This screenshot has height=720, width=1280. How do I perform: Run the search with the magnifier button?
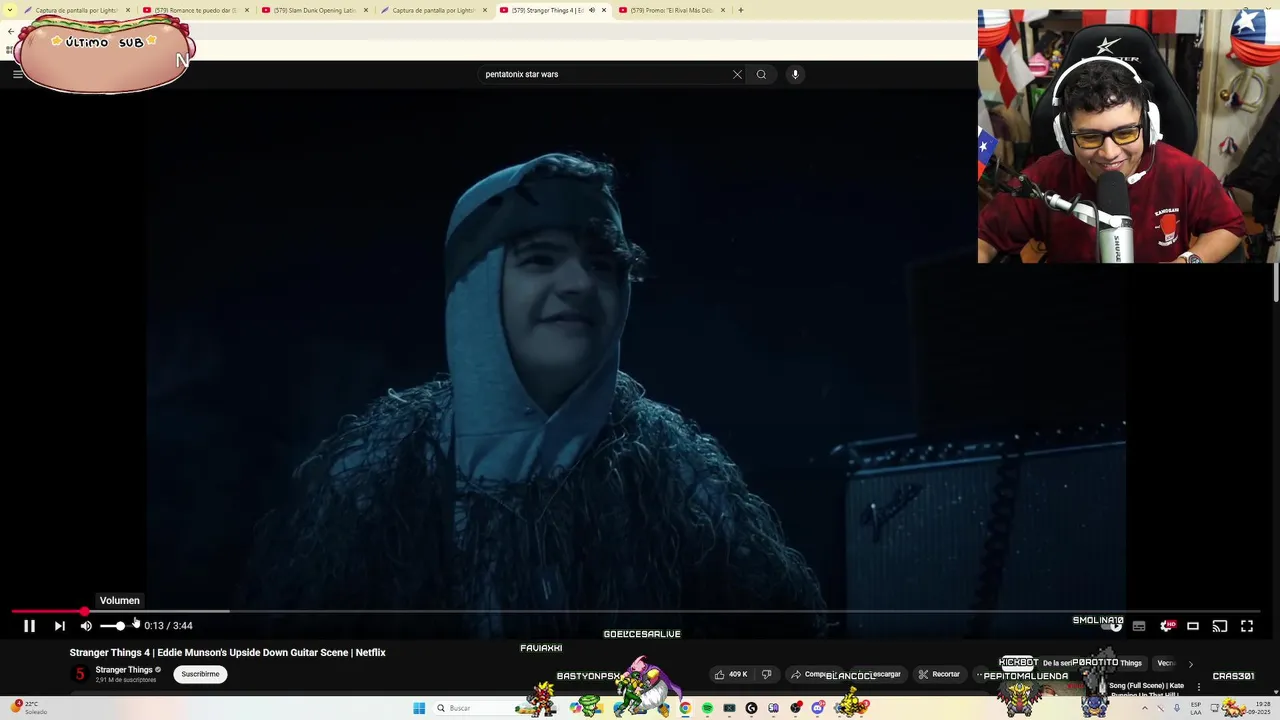[x=761, y=74]
